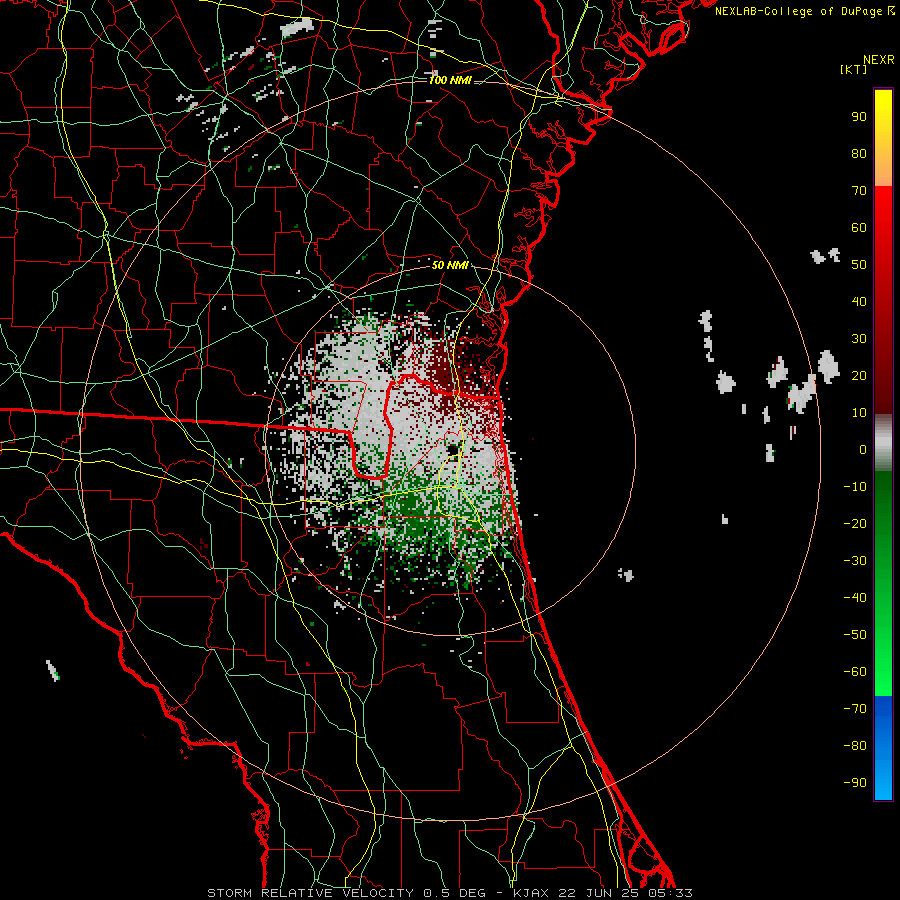The width and height of the screenshot is (900, 900).
Task: Click the -90 value on velocity scale
Action: coord(855,783)
